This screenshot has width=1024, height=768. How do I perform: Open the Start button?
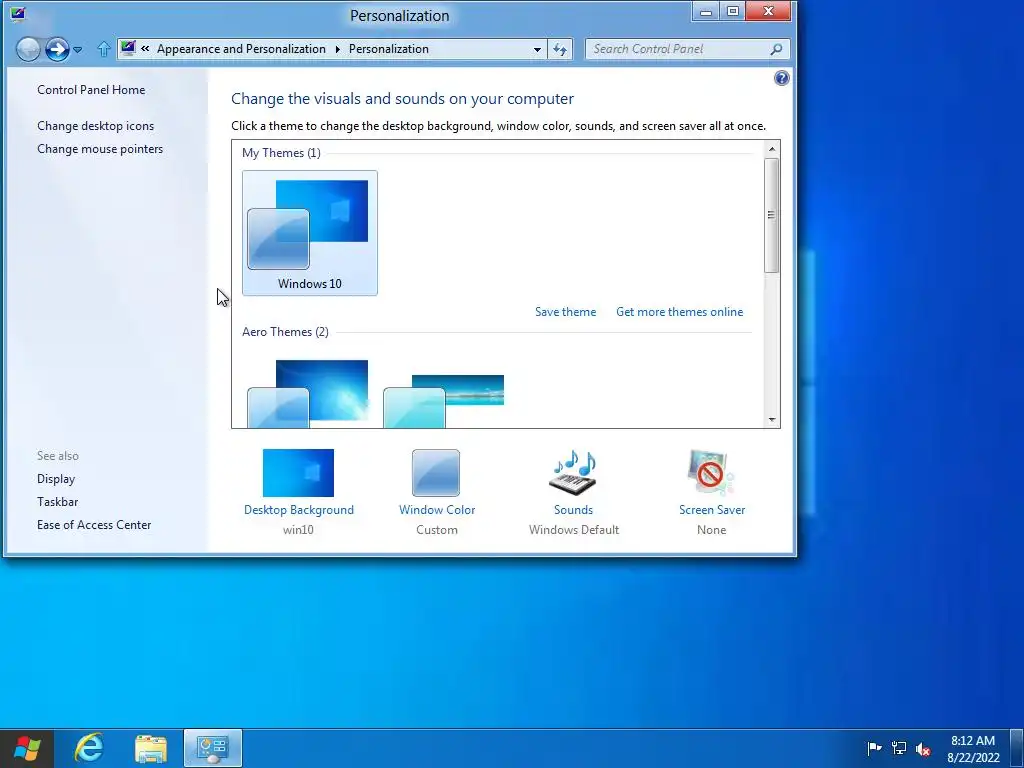point(27,748)
